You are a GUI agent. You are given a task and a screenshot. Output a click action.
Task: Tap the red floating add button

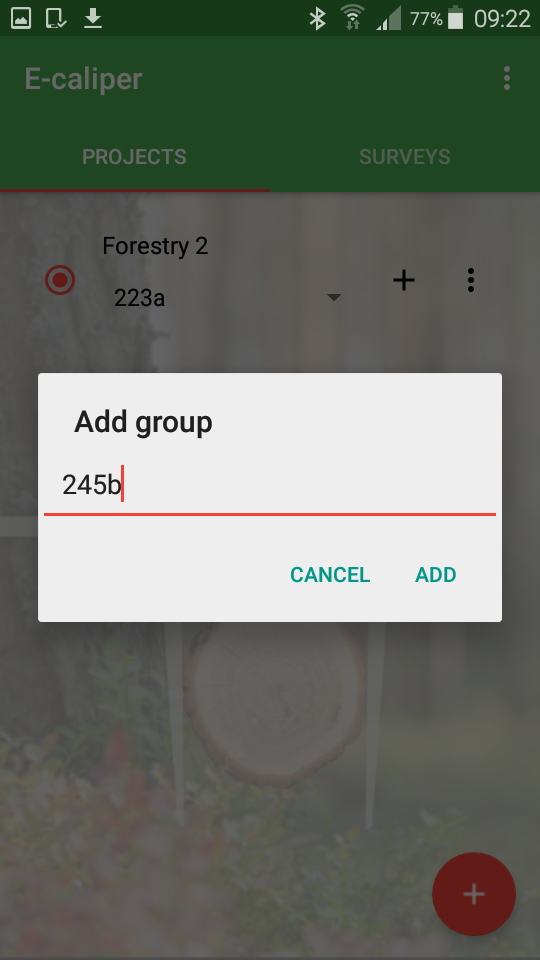click(x=474, y=894)
